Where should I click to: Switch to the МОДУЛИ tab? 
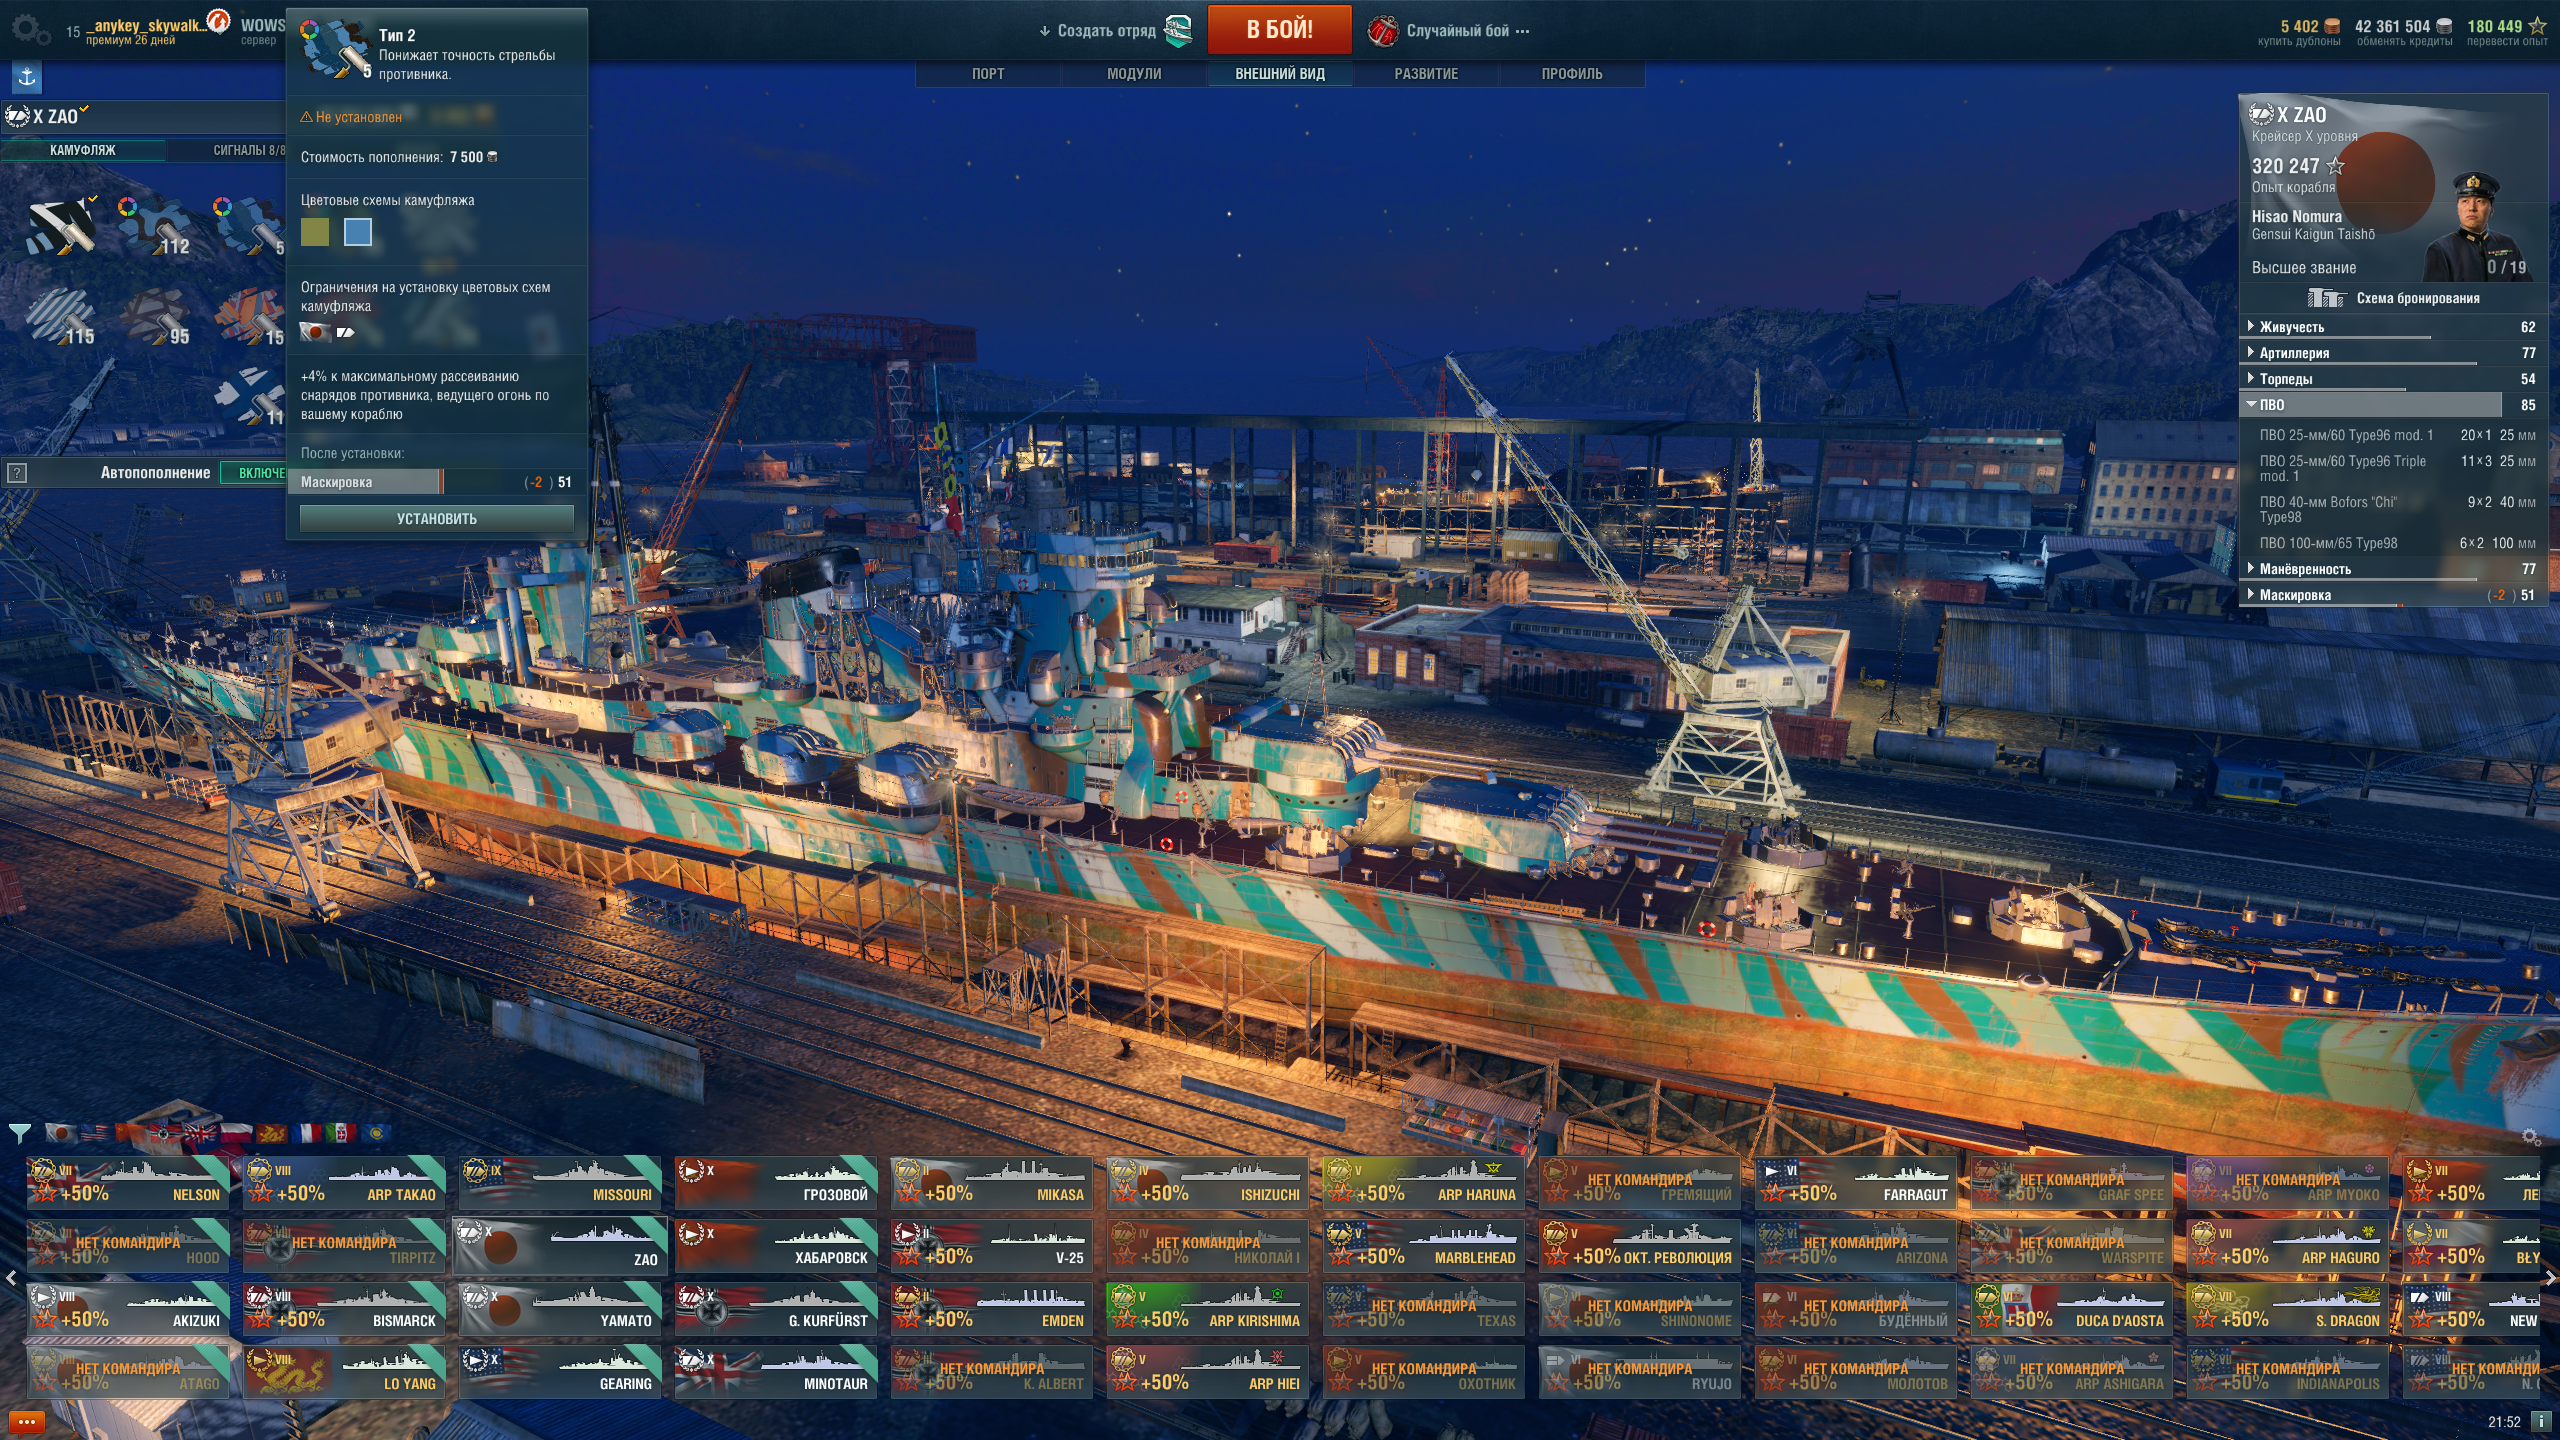point(1134,74)
